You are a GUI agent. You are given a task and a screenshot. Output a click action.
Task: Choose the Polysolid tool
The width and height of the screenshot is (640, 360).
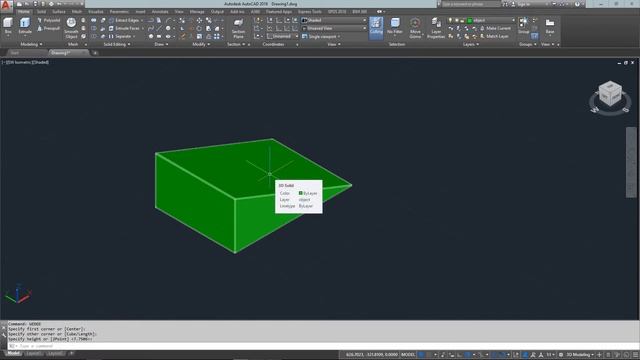click(x=49, y=20)
